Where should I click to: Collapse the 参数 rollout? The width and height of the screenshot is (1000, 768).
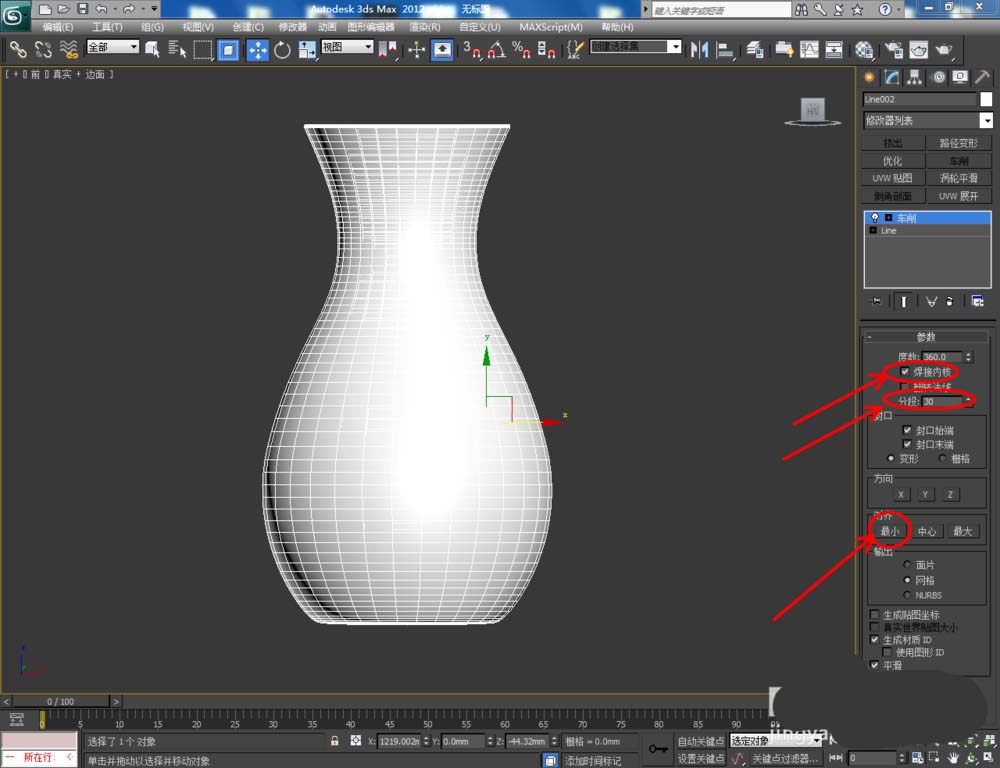(925, 337)
